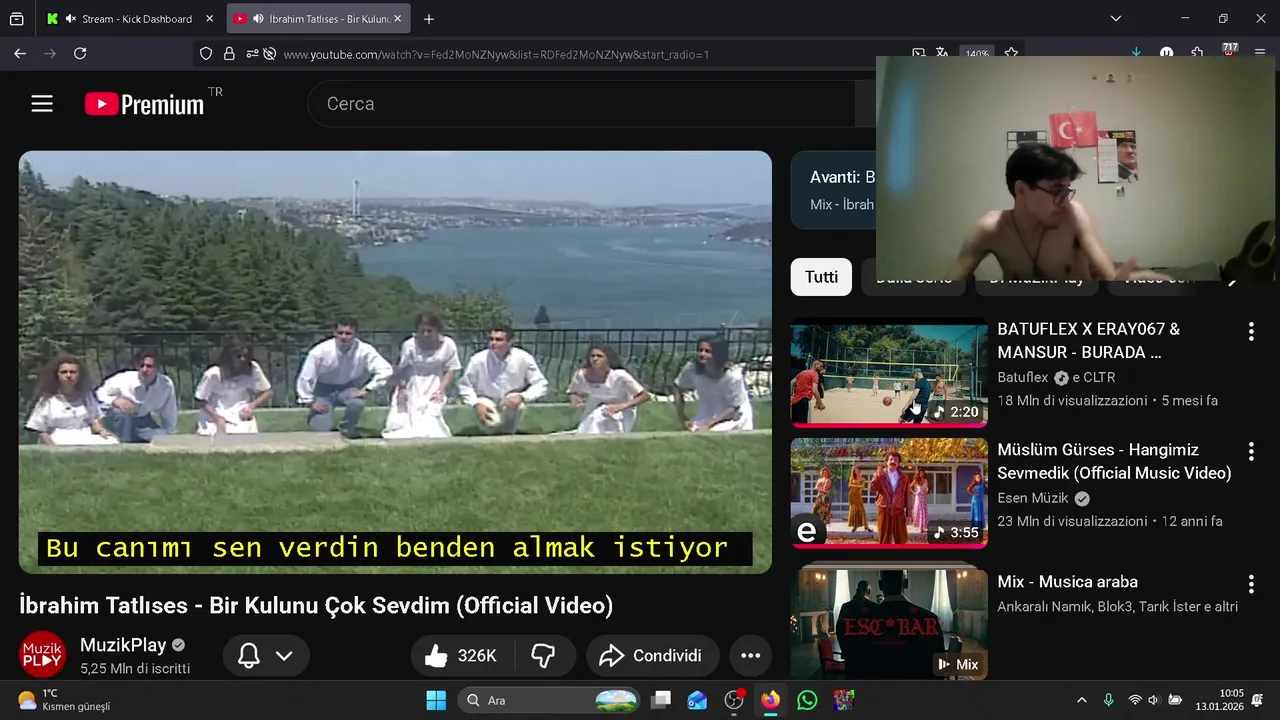Dislike the İbrahim Tatlıses video
Screen dimensions: 1280x720
point(543,656)
